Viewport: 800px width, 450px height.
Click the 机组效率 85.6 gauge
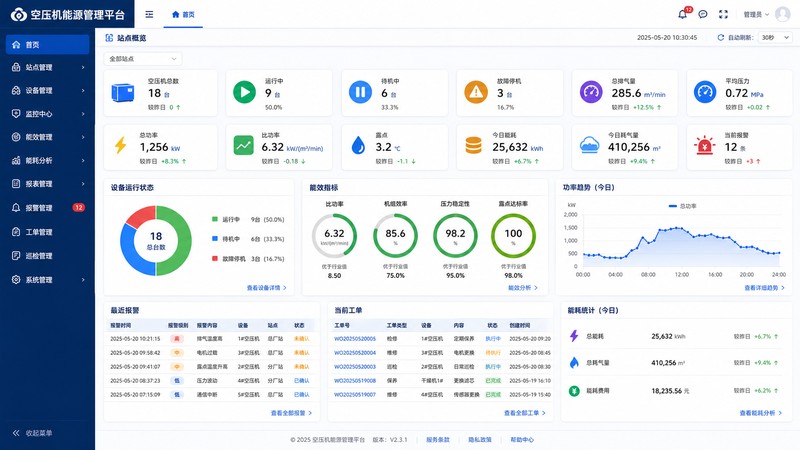(395, 235)
